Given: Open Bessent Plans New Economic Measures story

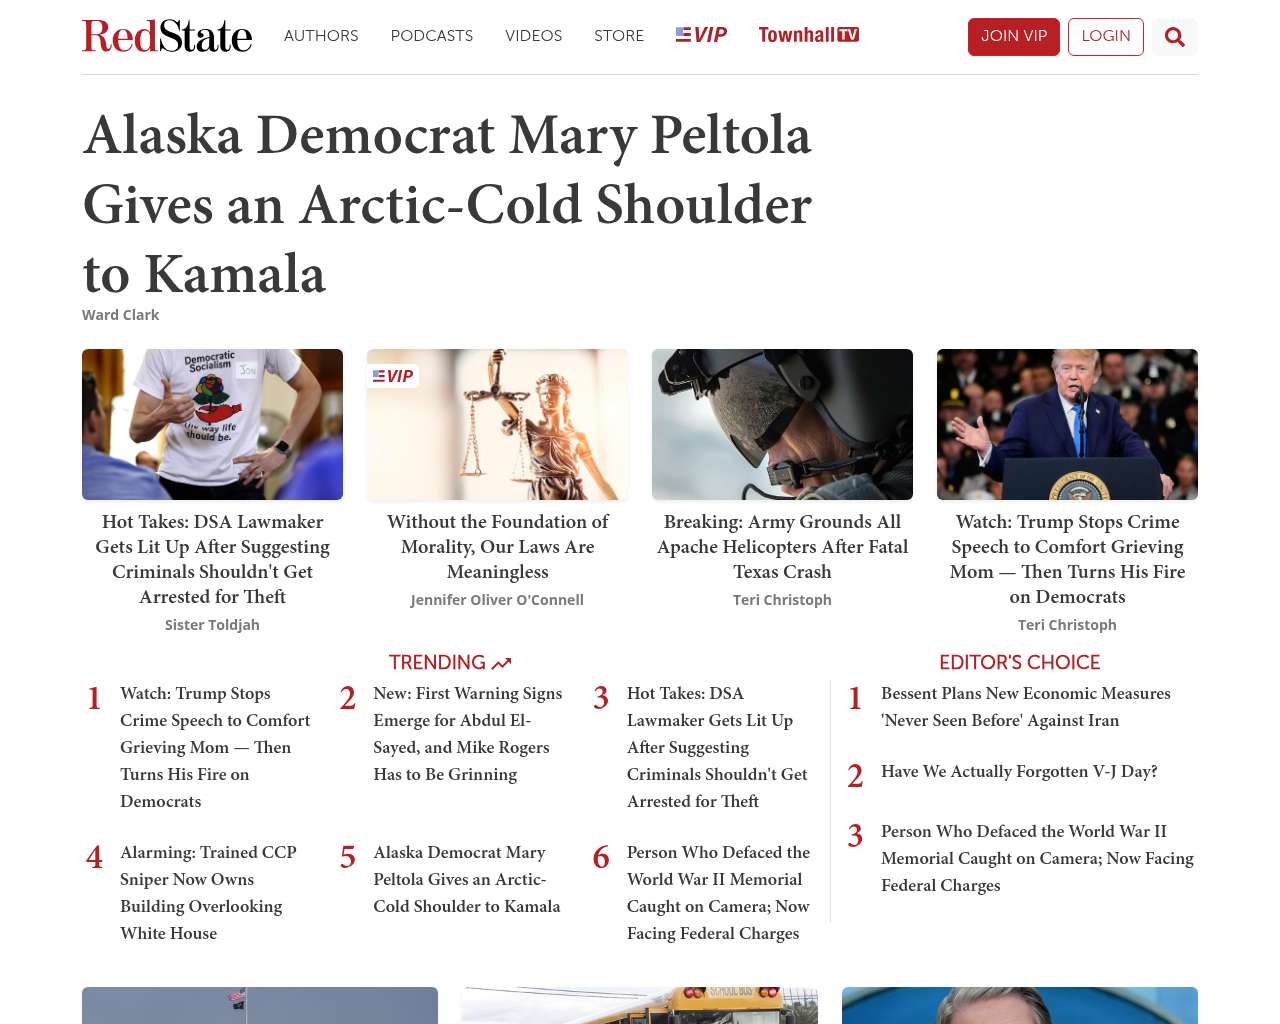Looking at the screenshot, I should (1025, 707).
